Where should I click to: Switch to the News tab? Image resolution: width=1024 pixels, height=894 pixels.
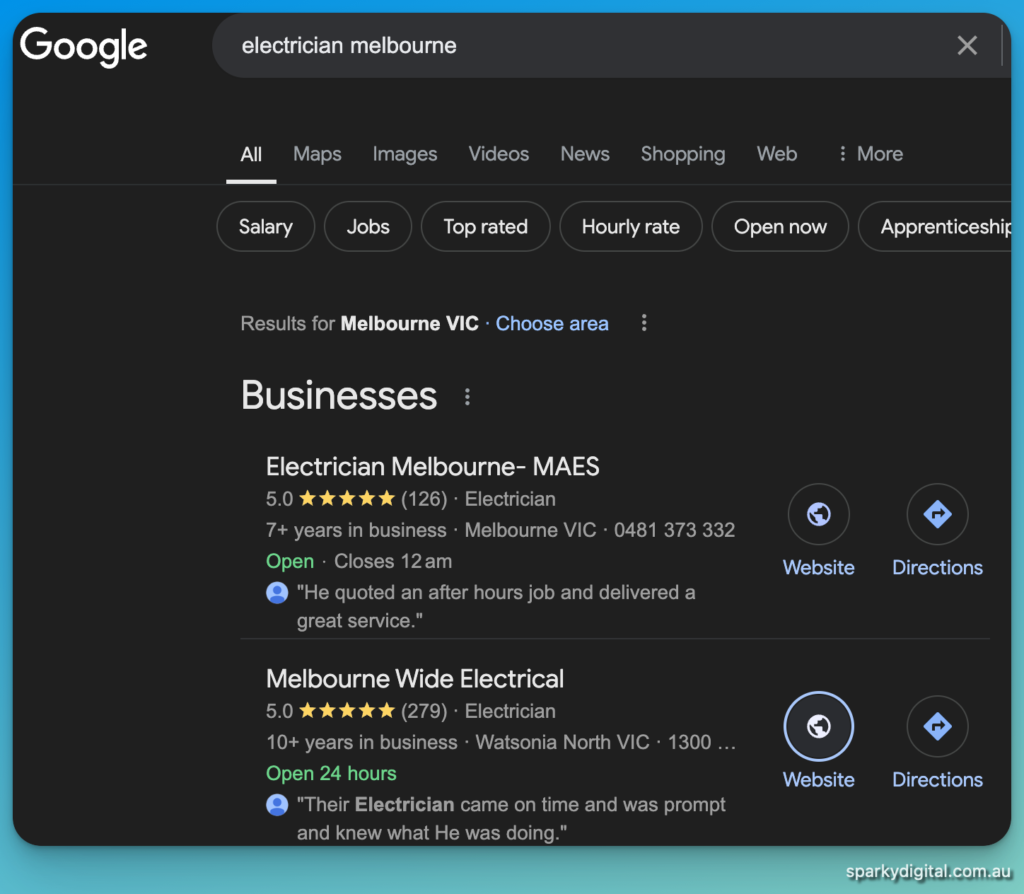tap(584, 154)
